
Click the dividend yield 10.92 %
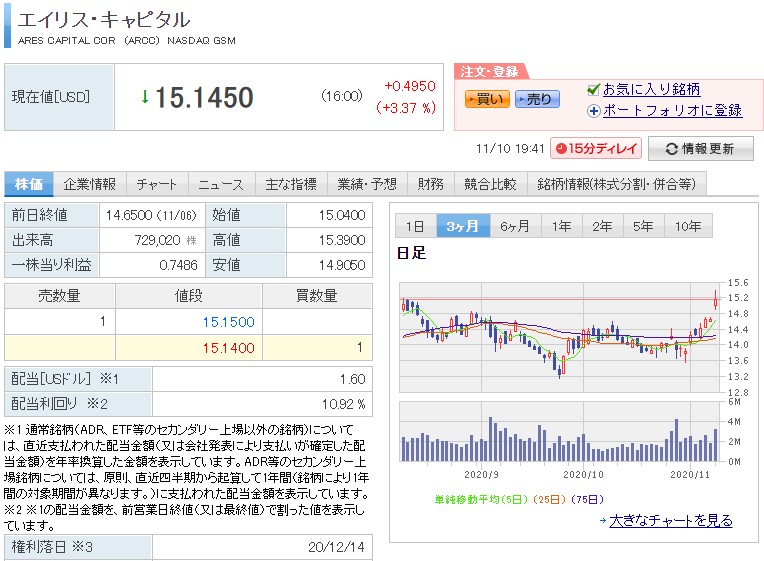pyautogui.click(x=344, y=404)
